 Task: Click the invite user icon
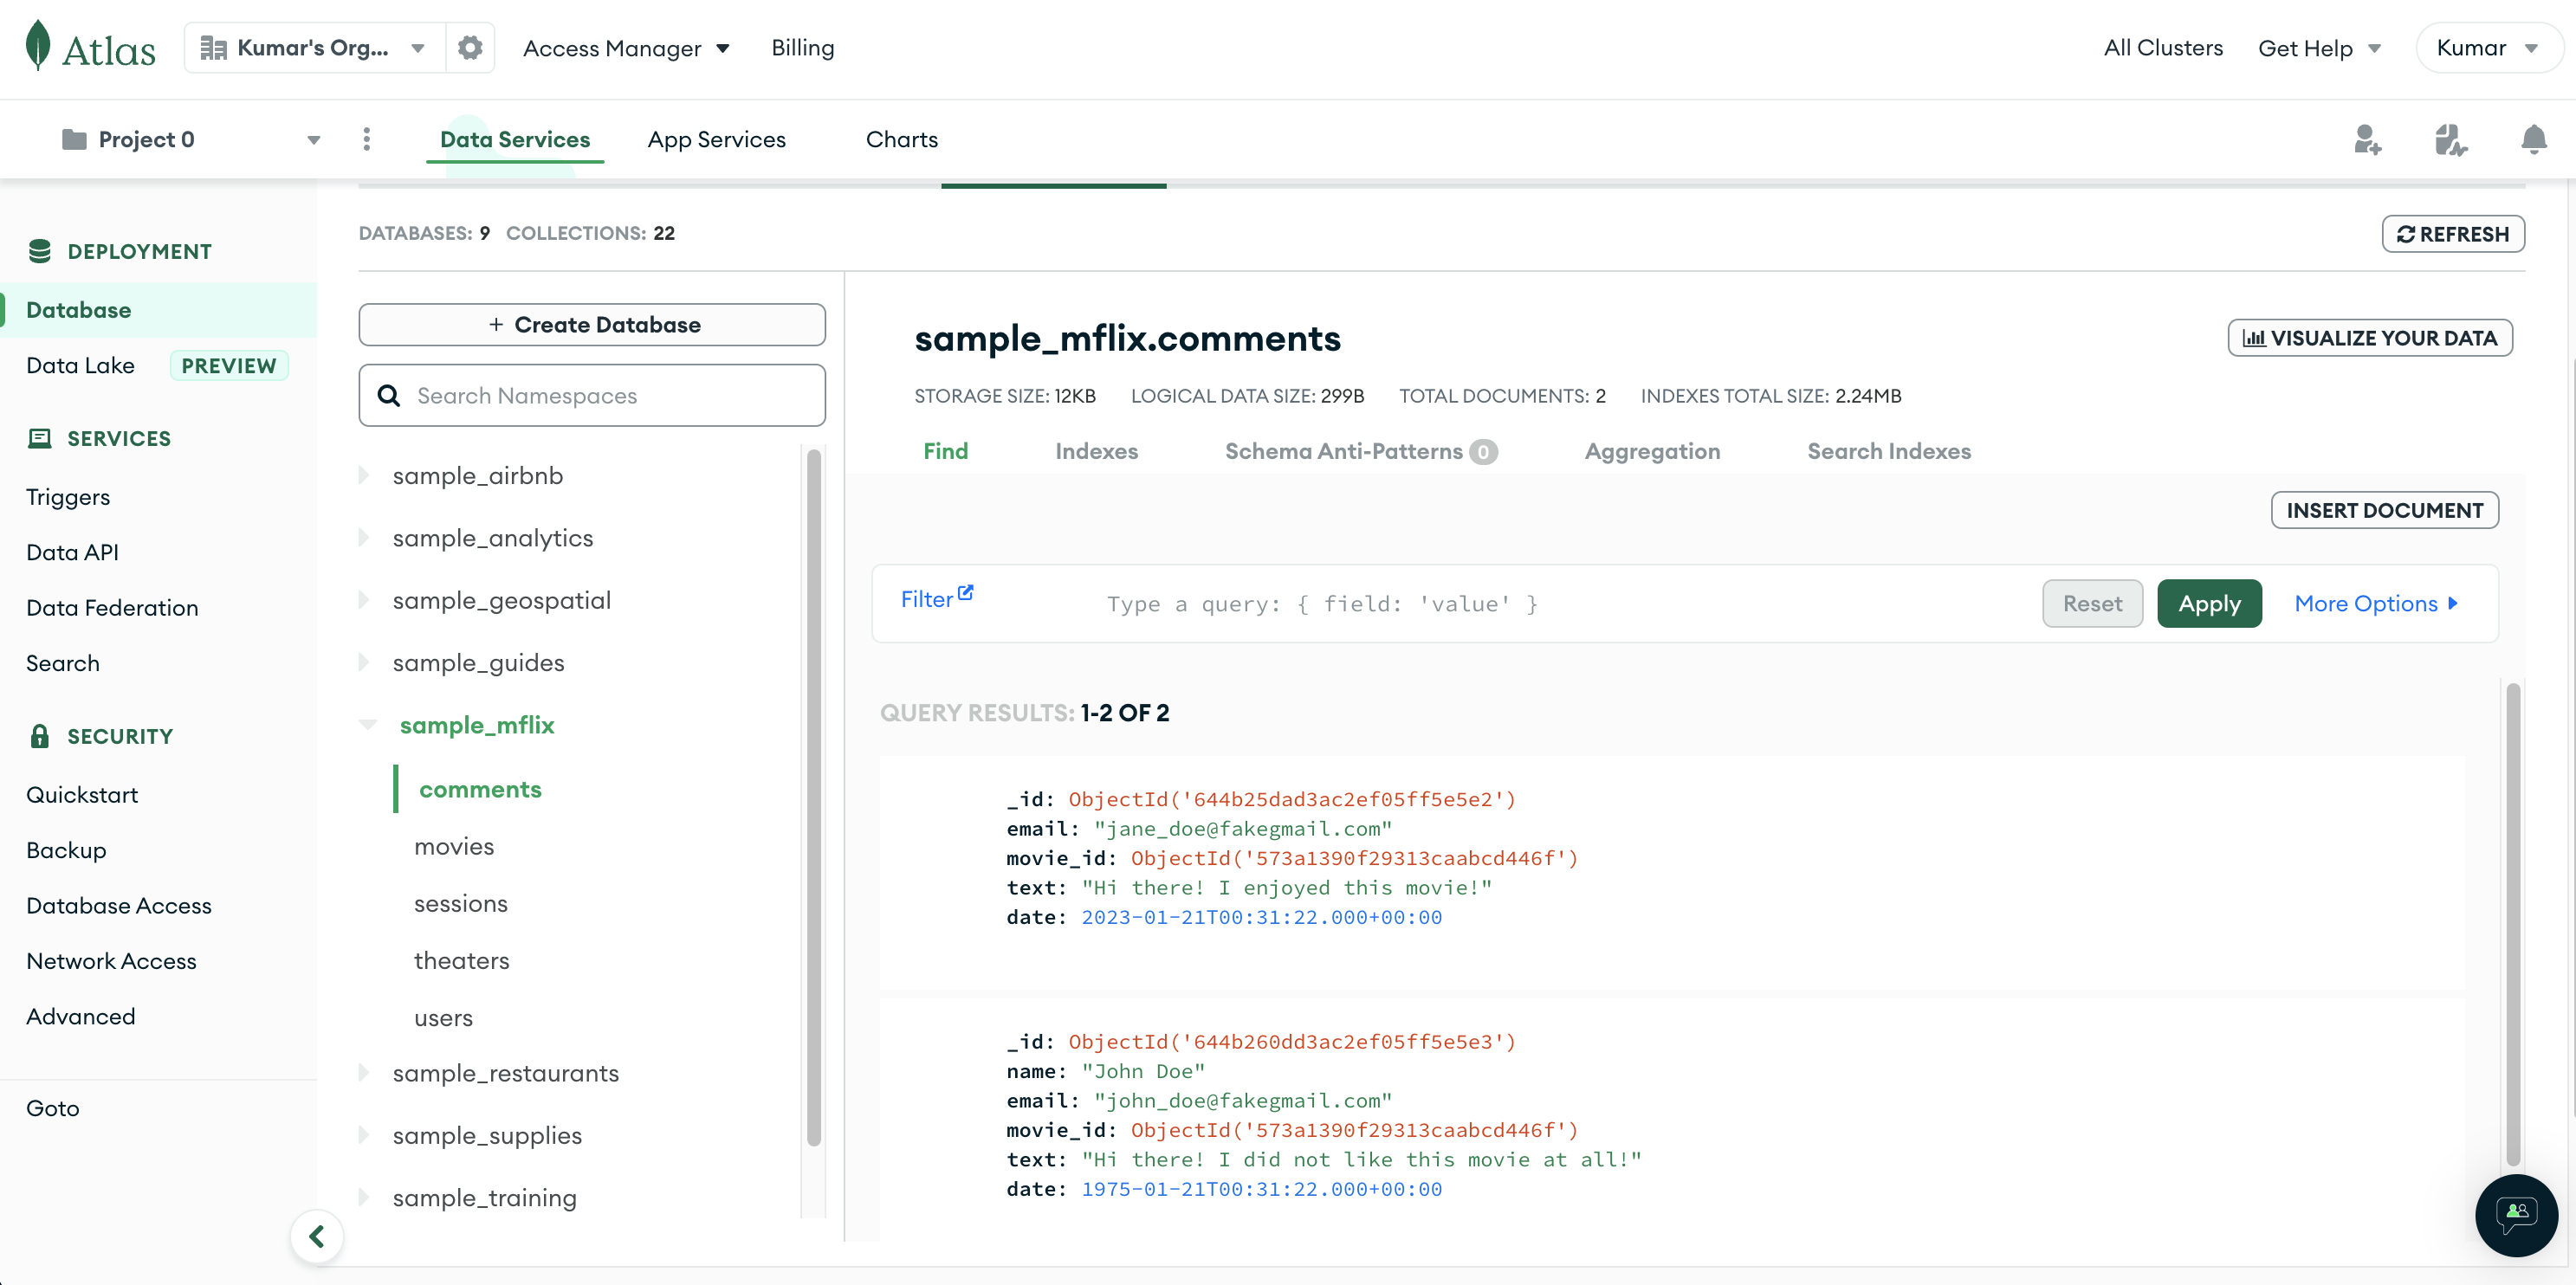coord(2367,139)
